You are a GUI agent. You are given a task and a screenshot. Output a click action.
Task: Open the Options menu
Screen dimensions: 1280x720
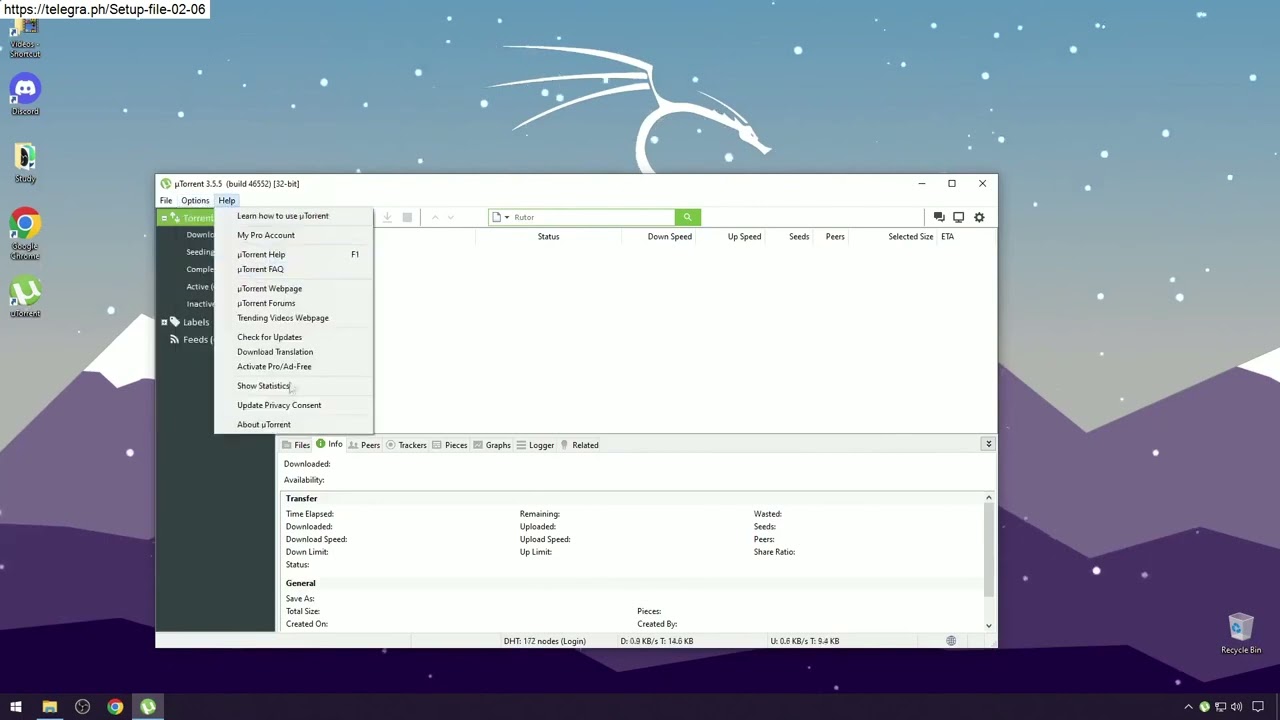pos(195,200)
